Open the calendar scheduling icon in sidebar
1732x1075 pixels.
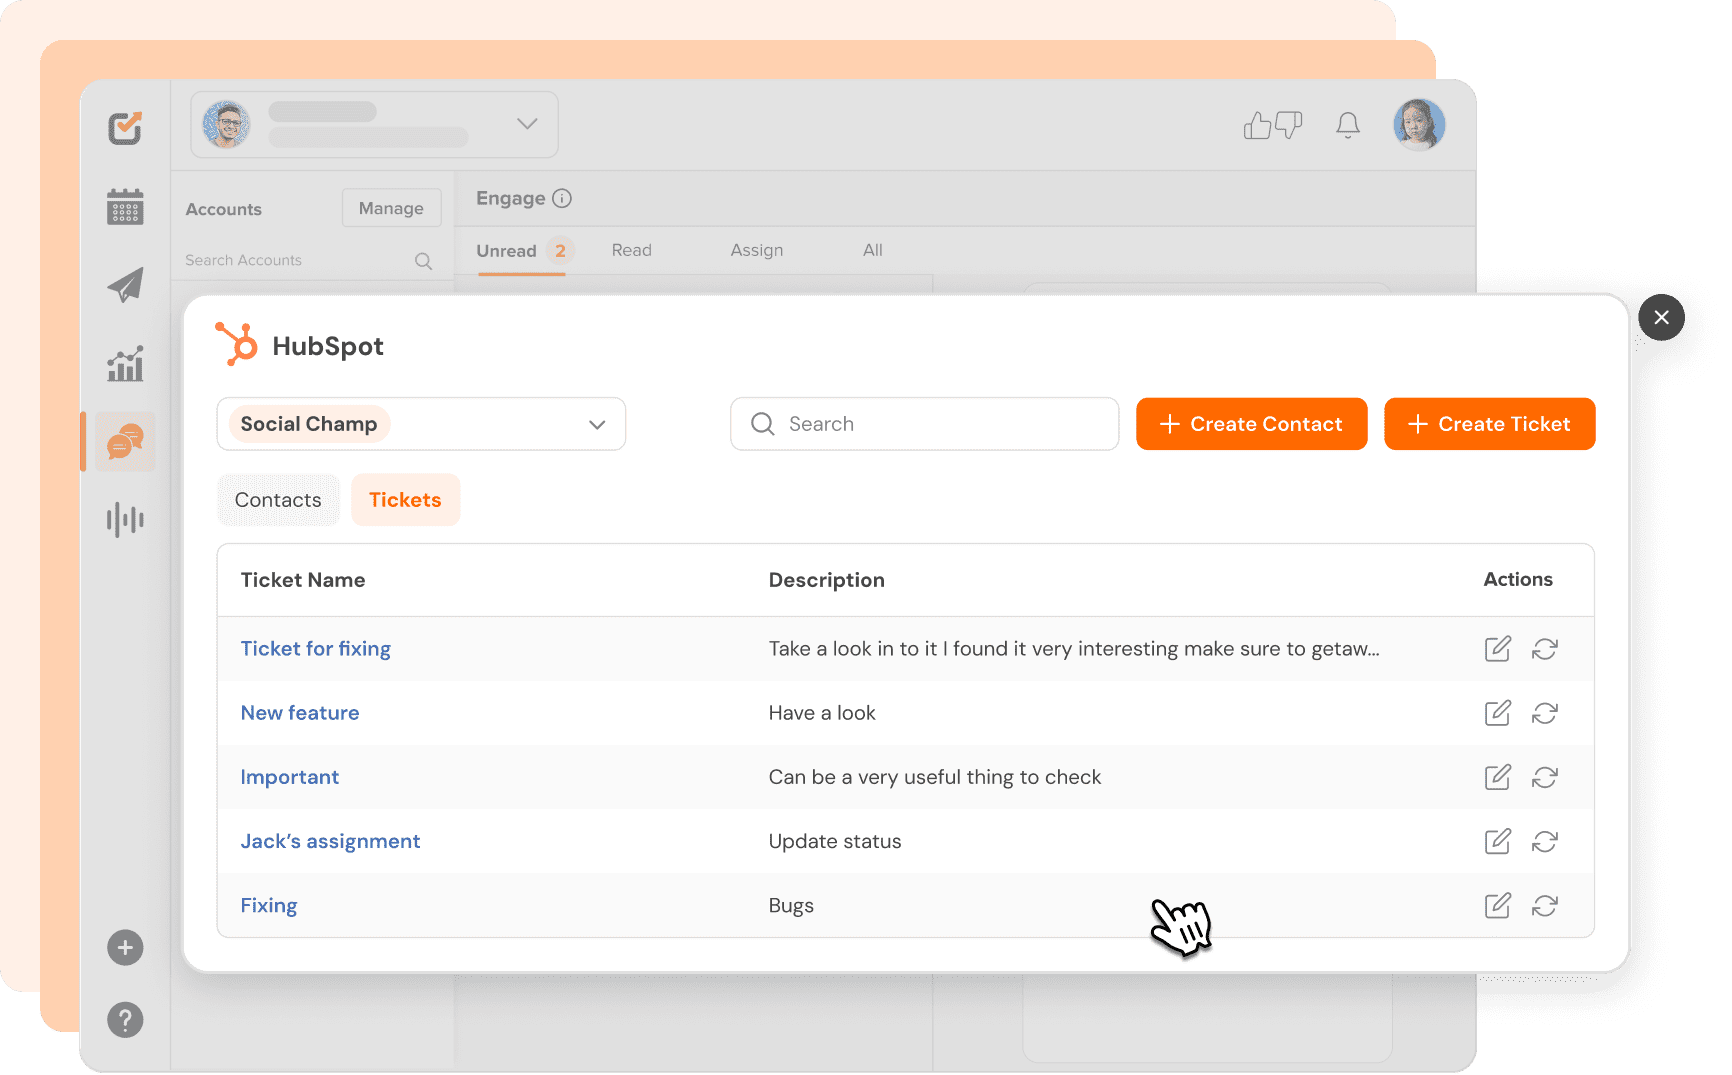point(124,207)
